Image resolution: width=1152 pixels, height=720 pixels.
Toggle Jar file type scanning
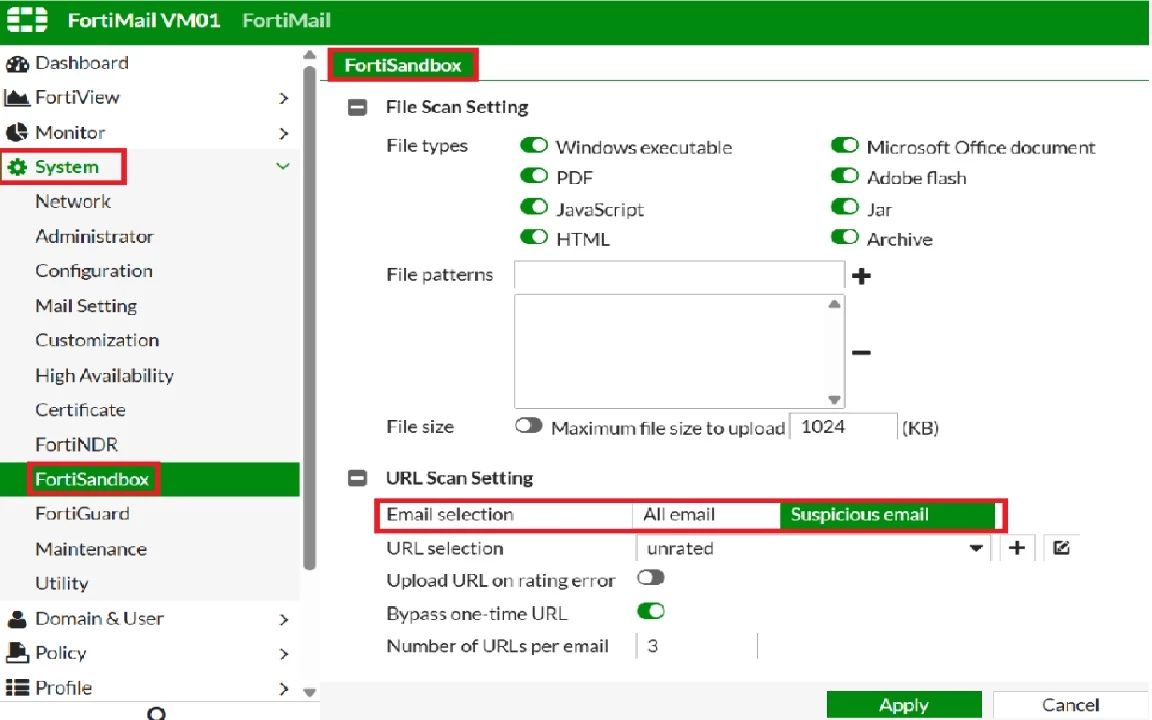point(845,207)
